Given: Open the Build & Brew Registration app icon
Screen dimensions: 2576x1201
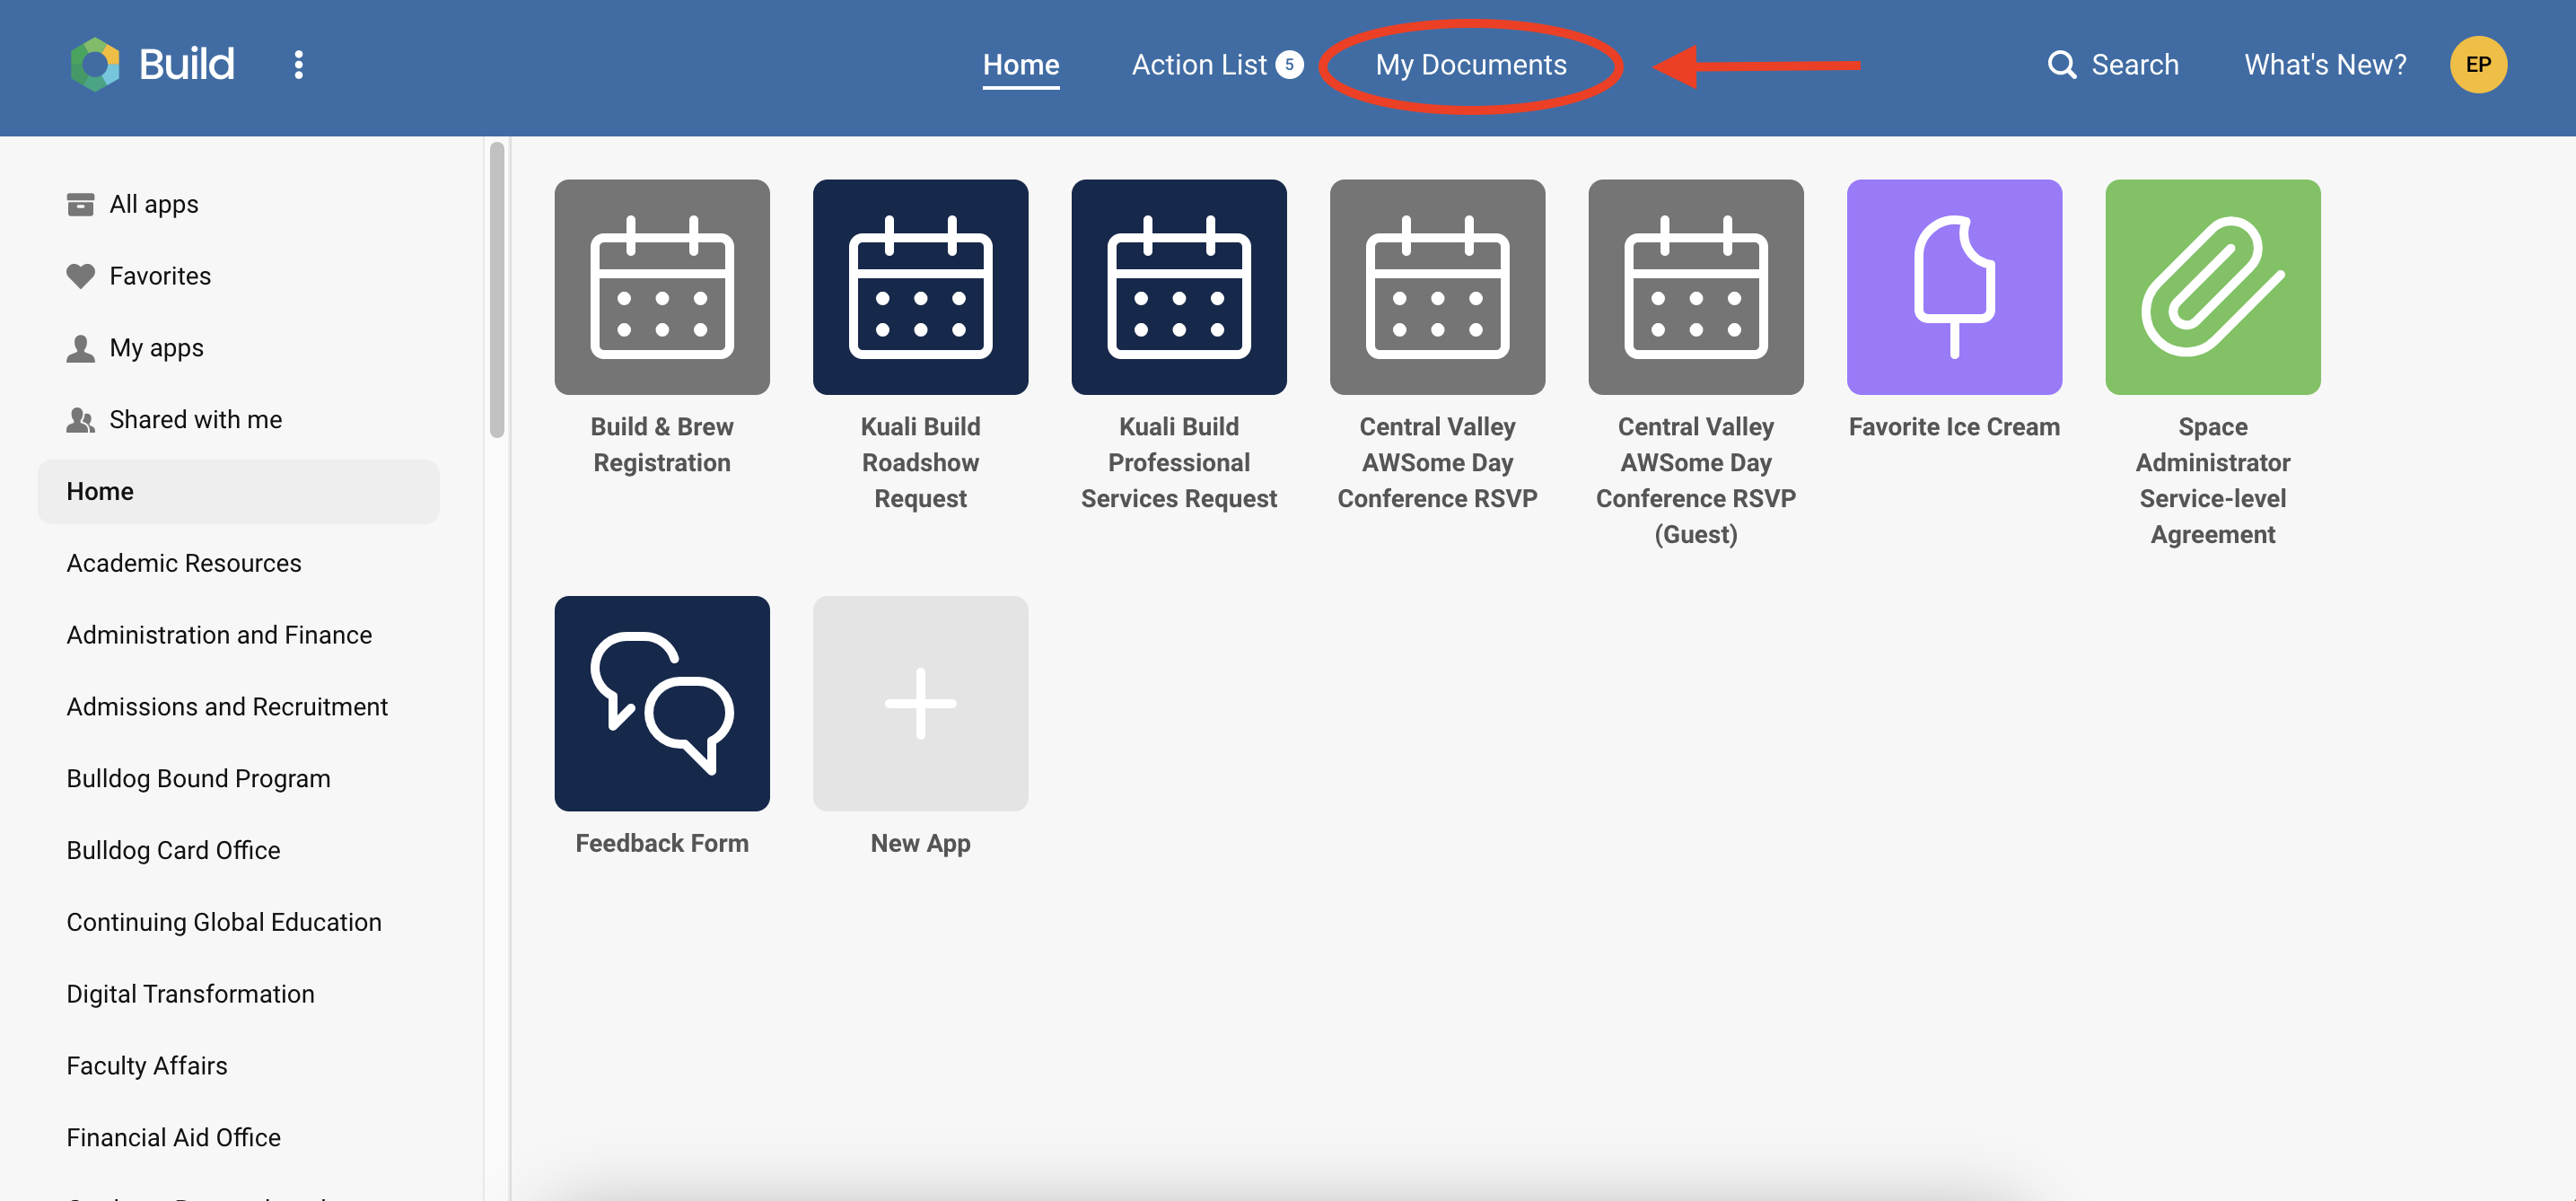Looking at the screenshot, I should coord(662,287).
